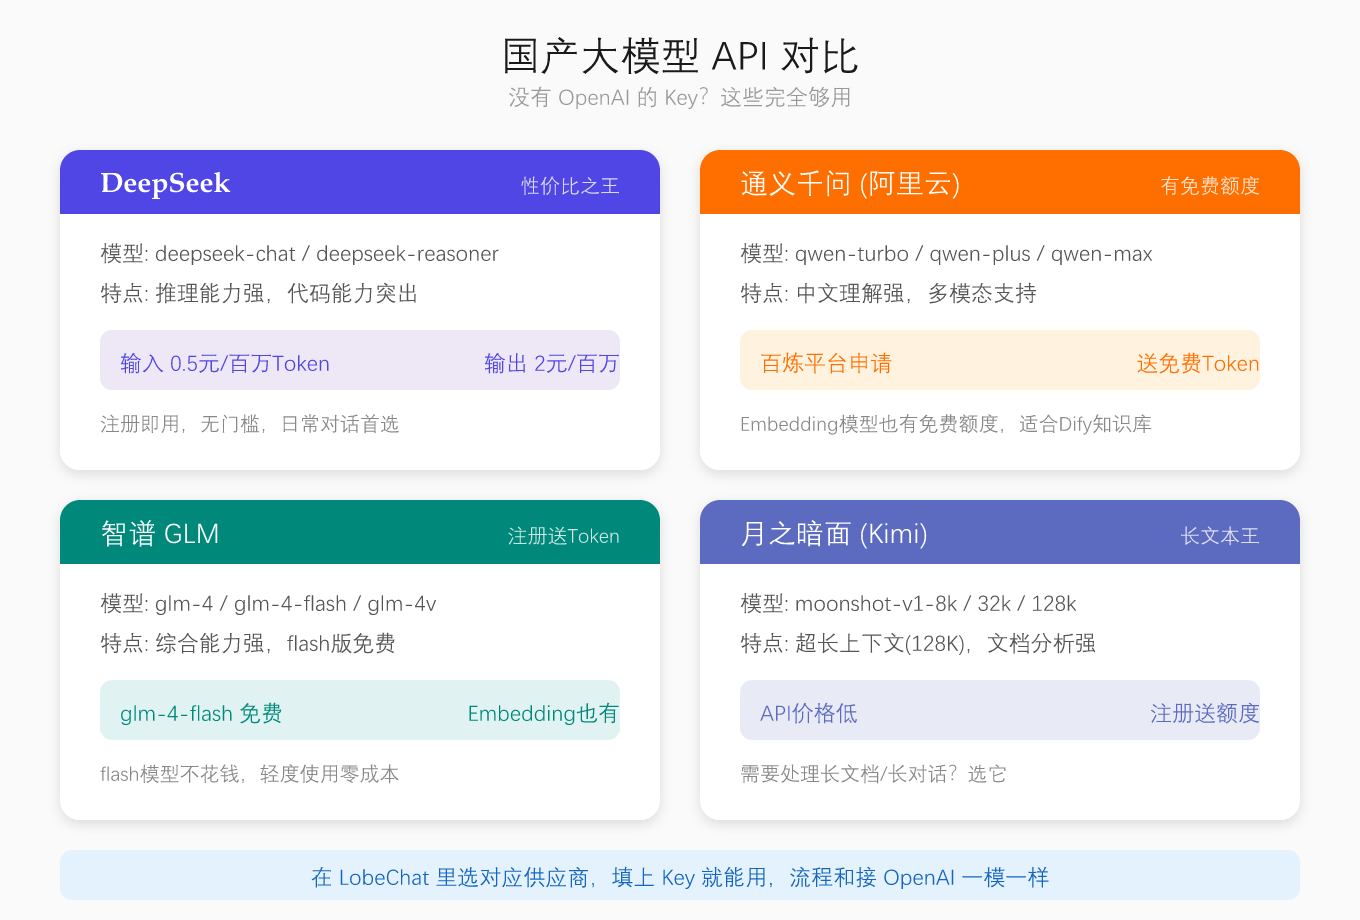Click the text "送免费Token"
Screen dimensions: 1360x920
point(1198,364)
